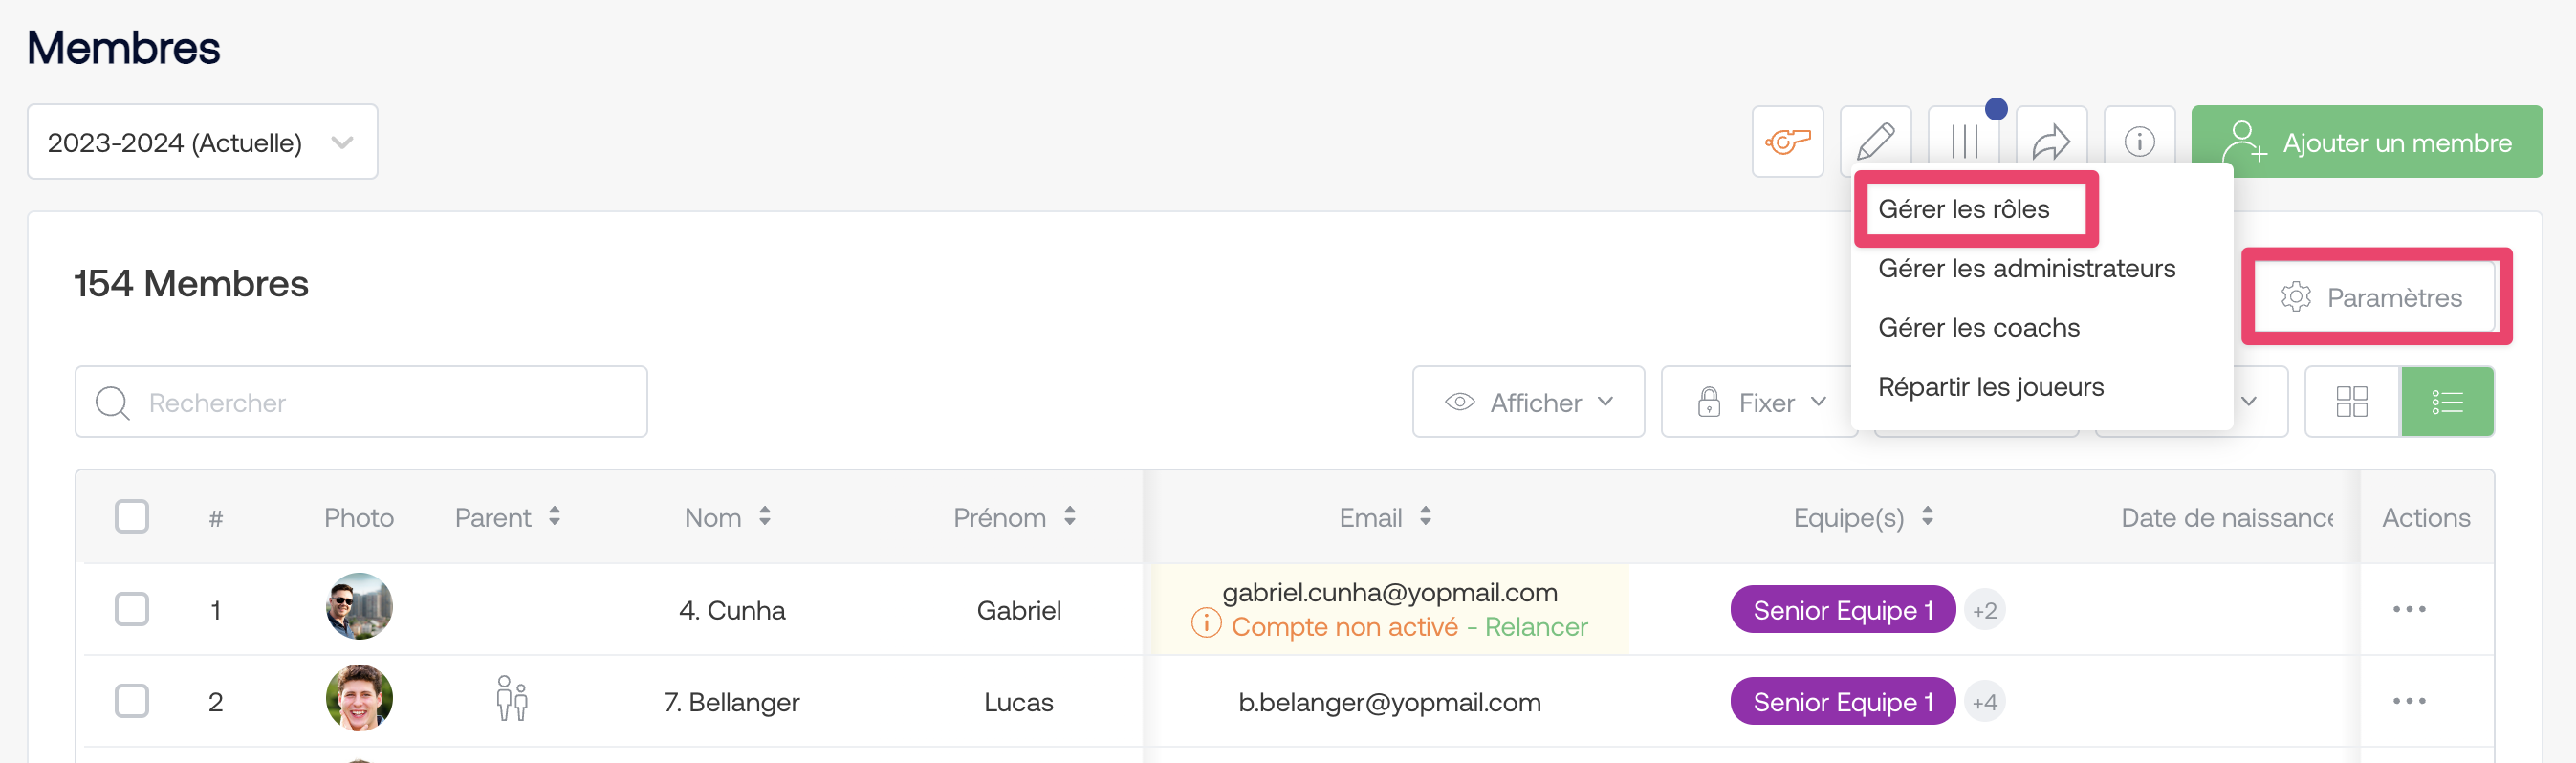Click the Rechercher search field
The image size is (2576, 763).
coord(361,402)
